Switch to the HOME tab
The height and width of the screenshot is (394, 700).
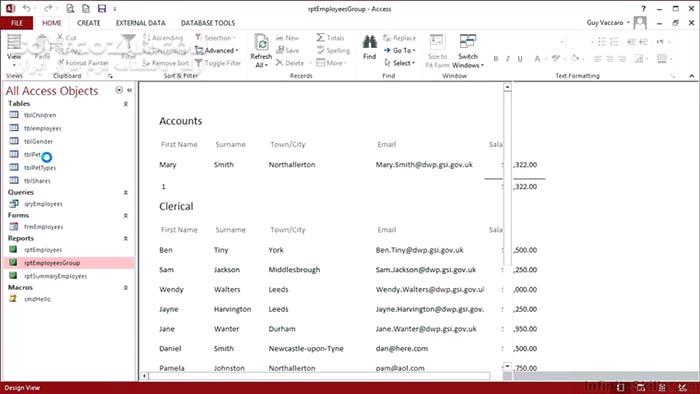click(52, 23)
